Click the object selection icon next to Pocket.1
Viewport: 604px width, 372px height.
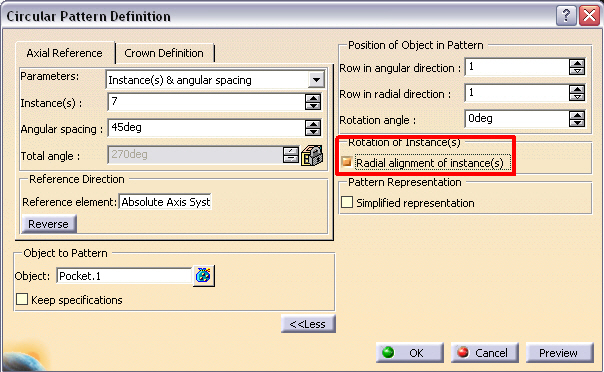203,276
